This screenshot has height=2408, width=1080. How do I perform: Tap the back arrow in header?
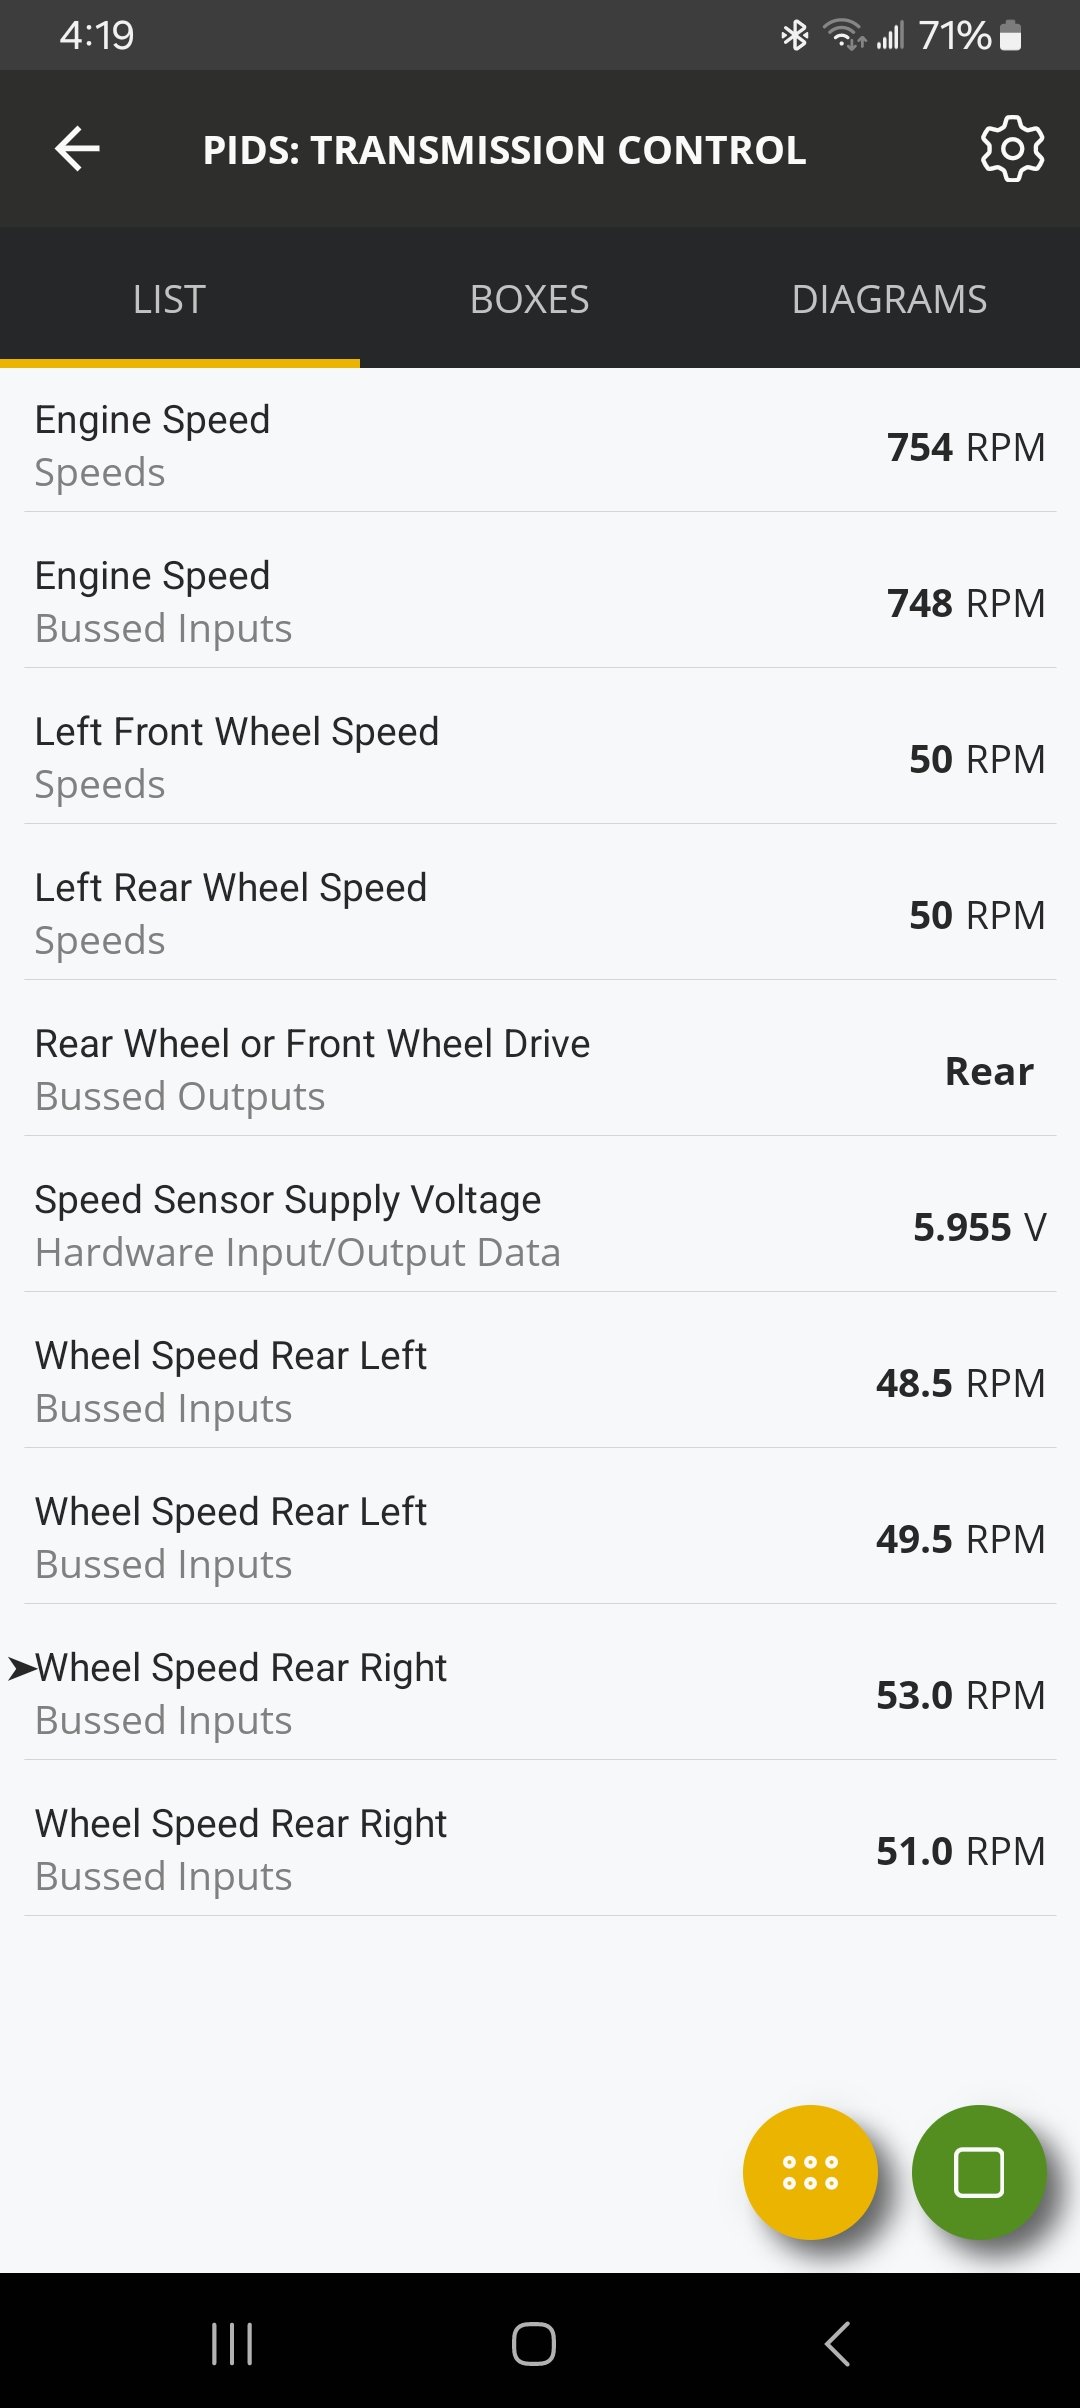tap(77, 149)
